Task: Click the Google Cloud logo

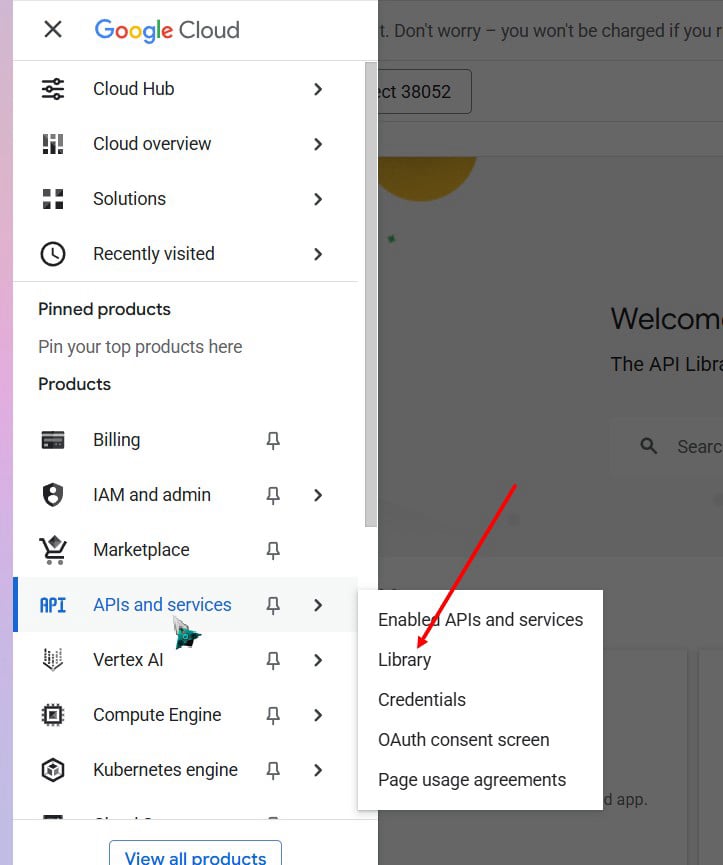Action: click(x=167, y=30)
